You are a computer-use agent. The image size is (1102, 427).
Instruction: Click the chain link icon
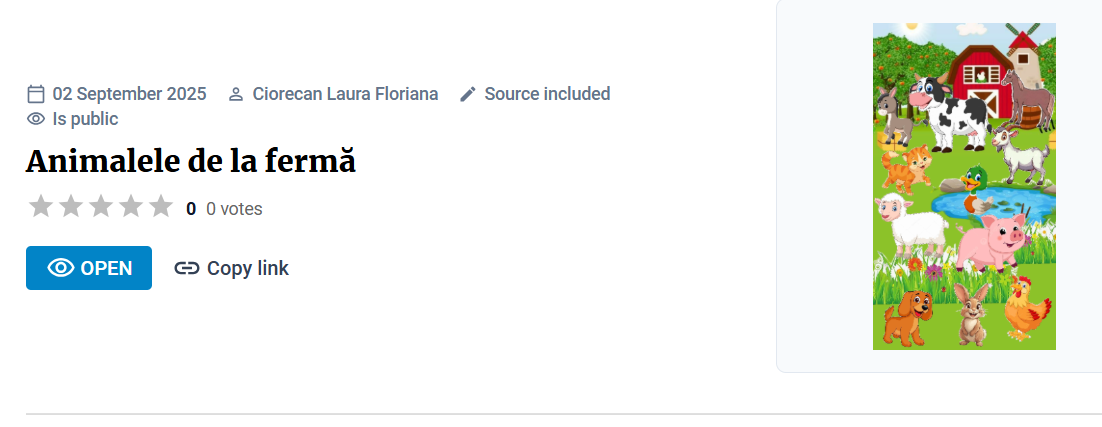(x=187, y=268)
